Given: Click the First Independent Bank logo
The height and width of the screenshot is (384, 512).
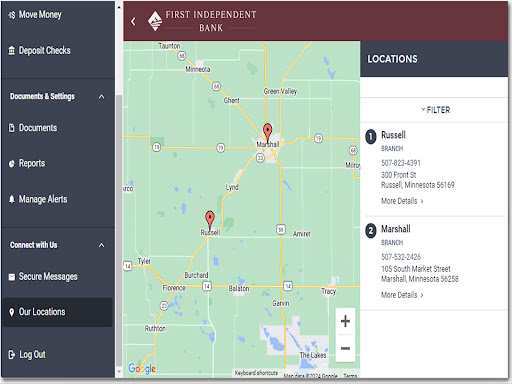Looking at the screenshot, I should click(x=202, y=21).
